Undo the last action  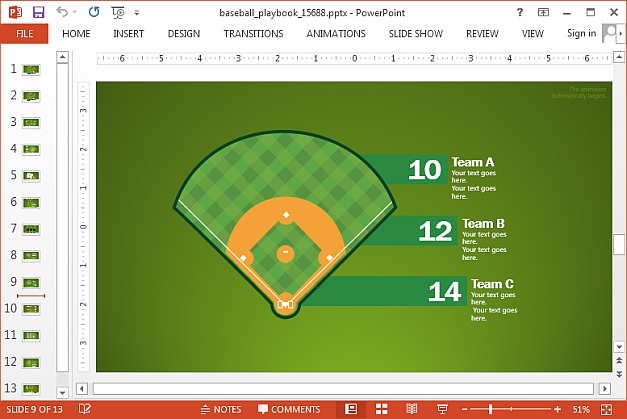[62, 12]
